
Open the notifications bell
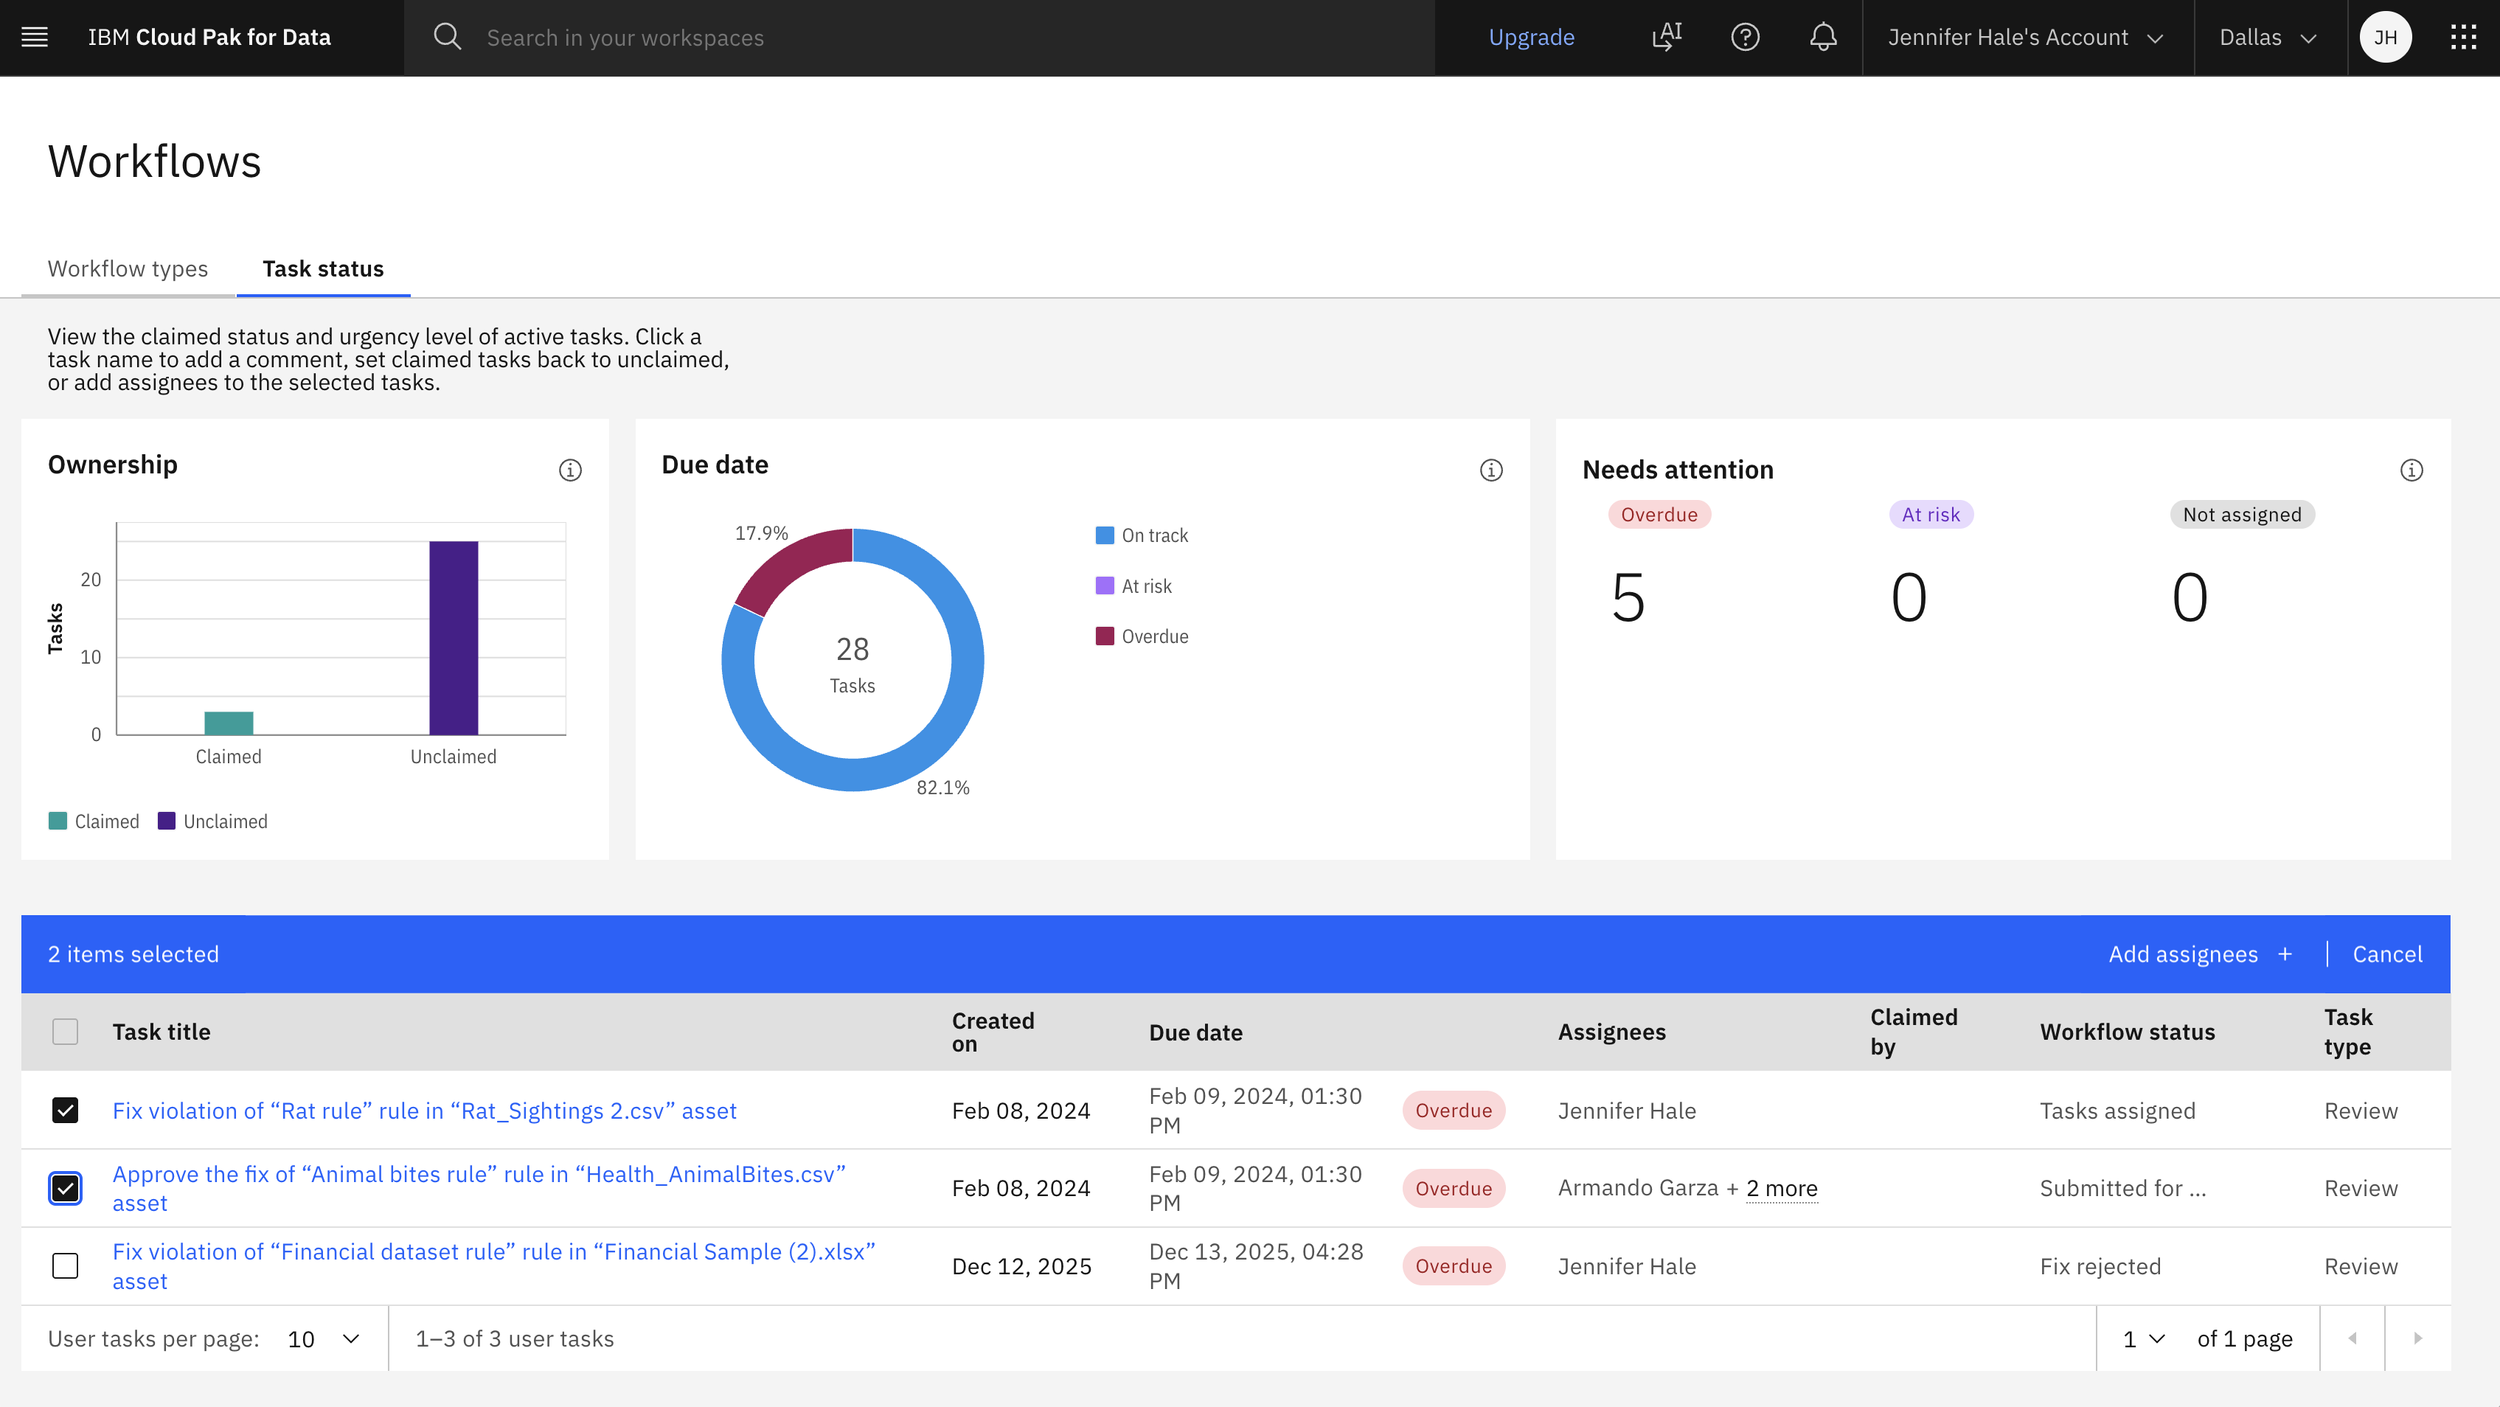tap(1823, 37)
